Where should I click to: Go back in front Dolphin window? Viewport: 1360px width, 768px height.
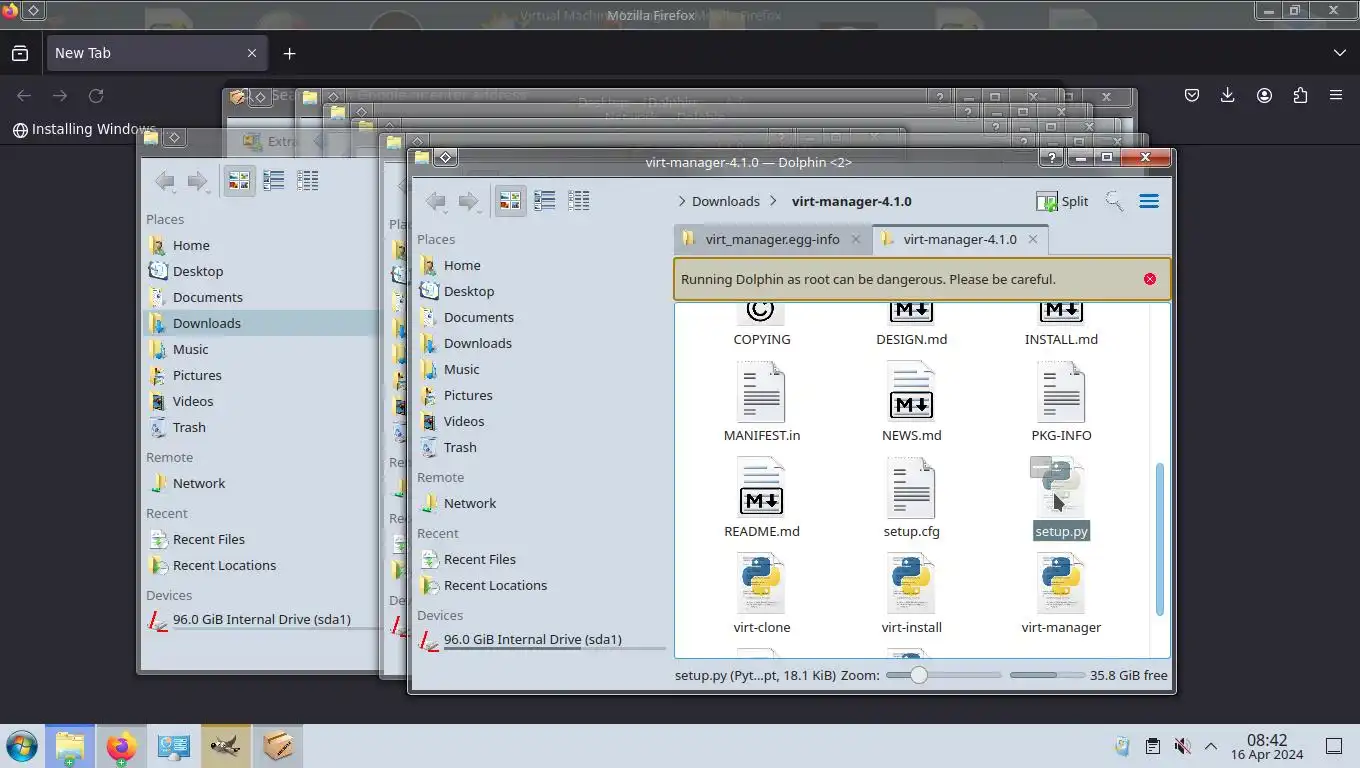click(436, 201)
